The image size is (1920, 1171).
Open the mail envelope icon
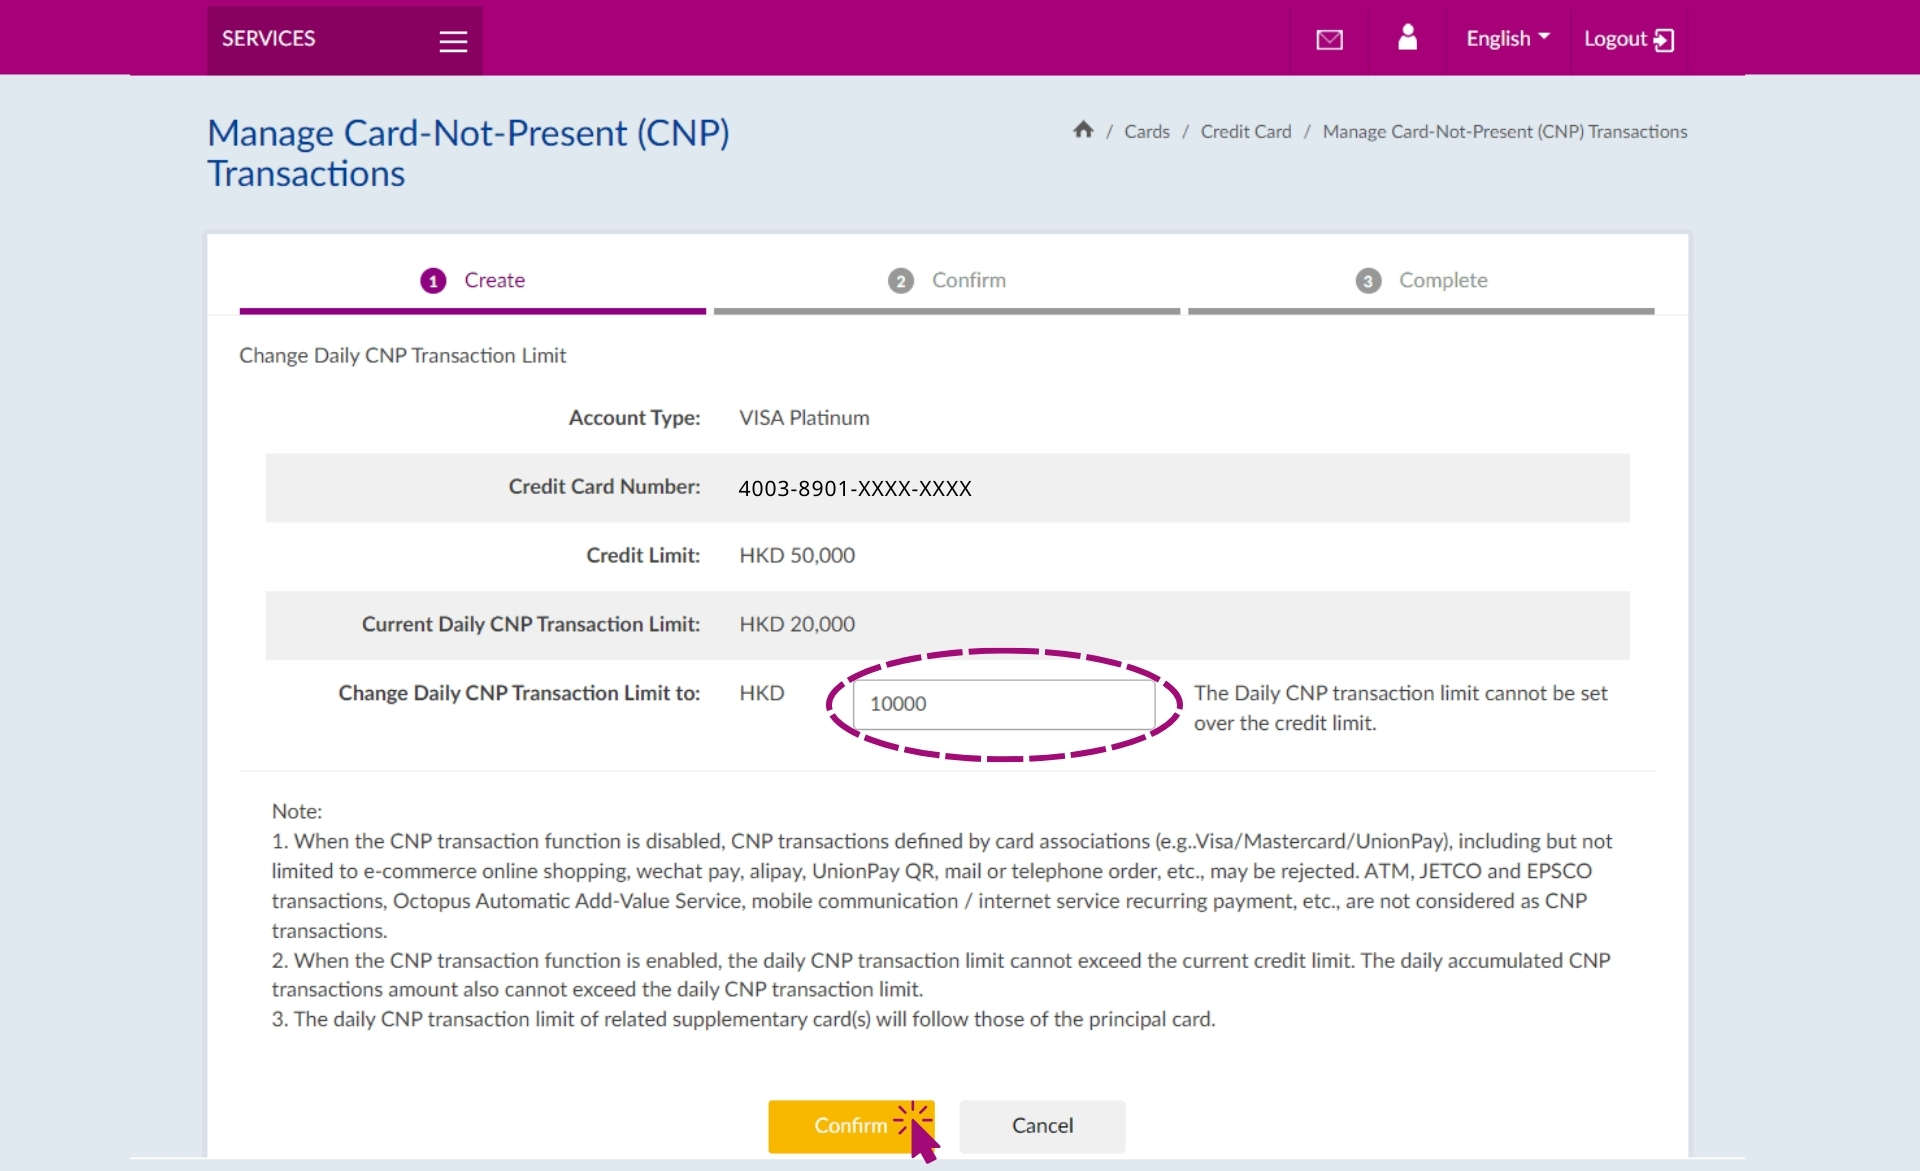pos(1329,40)
